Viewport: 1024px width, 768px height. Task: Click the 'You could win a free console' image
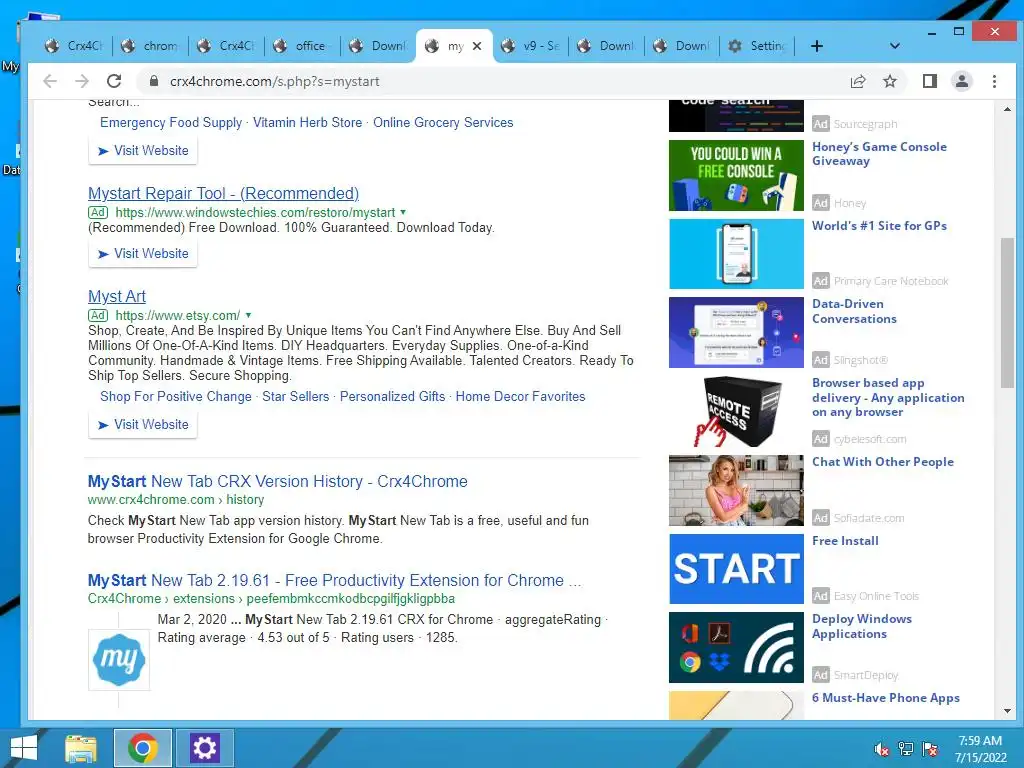pyautogui.click(x=736, y=175)
